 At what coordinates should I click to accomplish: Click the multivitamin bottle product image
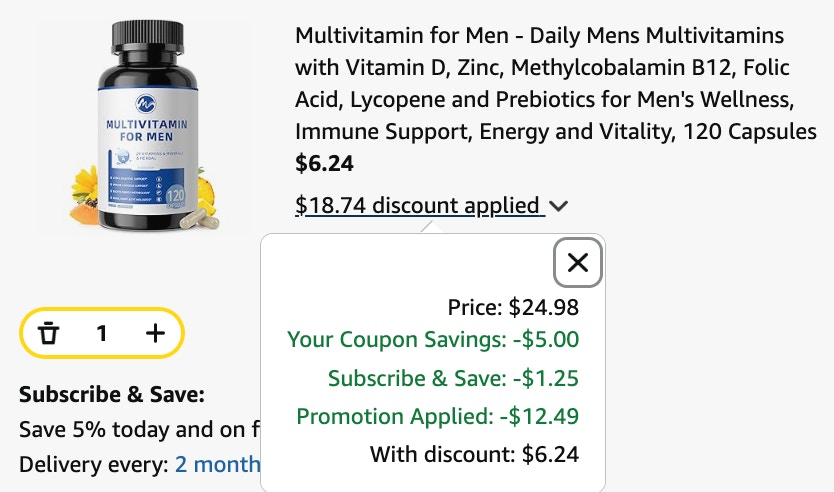[x=146, y=126]
